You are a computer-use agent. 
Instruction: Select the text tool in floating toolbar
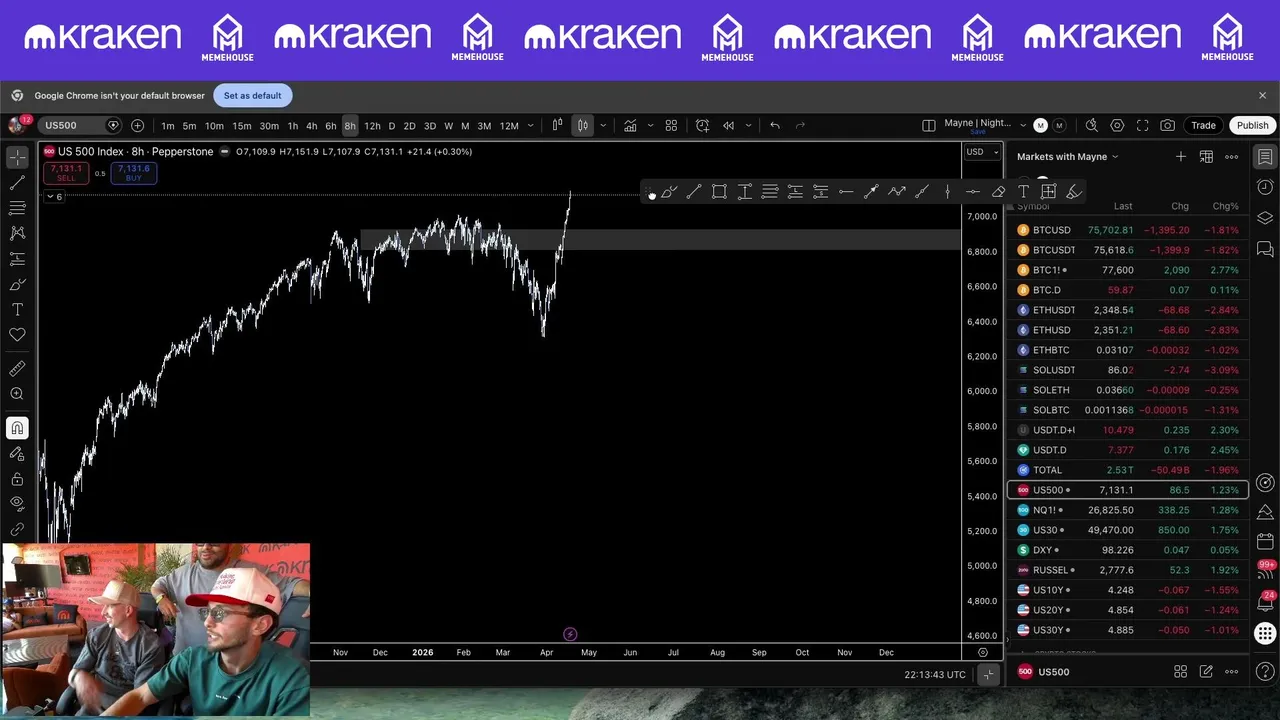(1023, 192)
